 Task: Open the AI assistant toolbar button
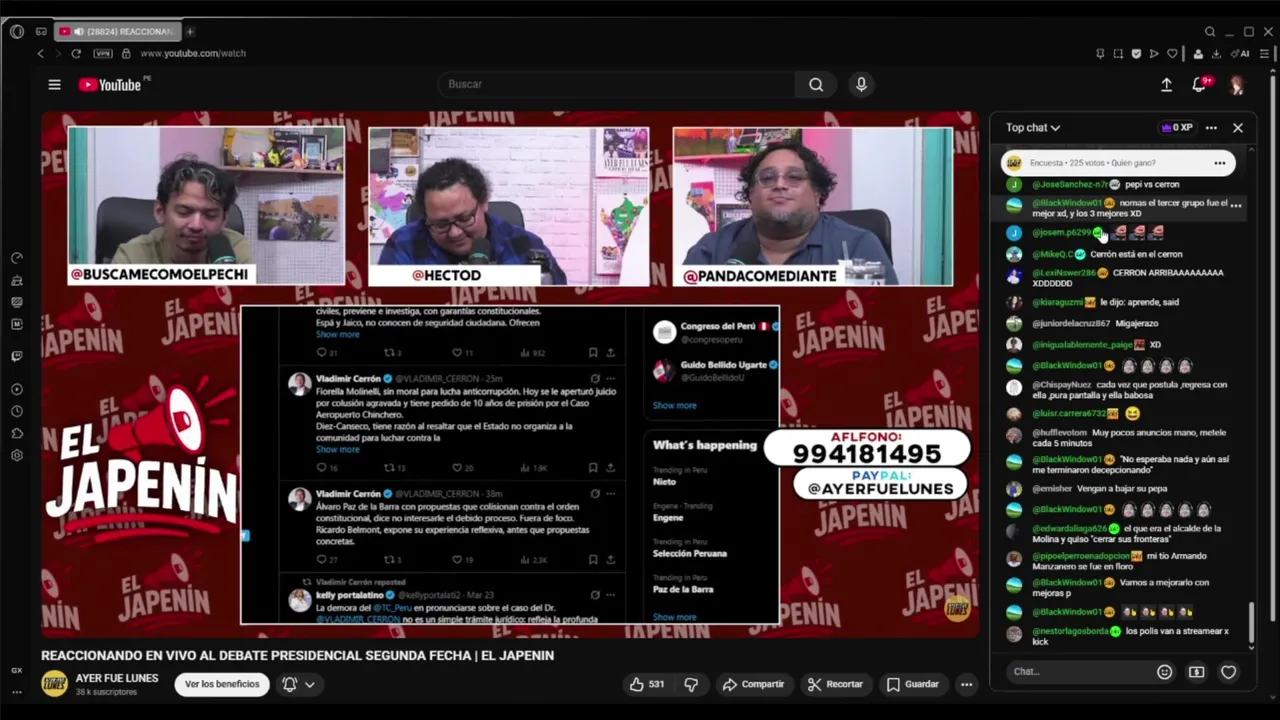(x=1241, y=54)
